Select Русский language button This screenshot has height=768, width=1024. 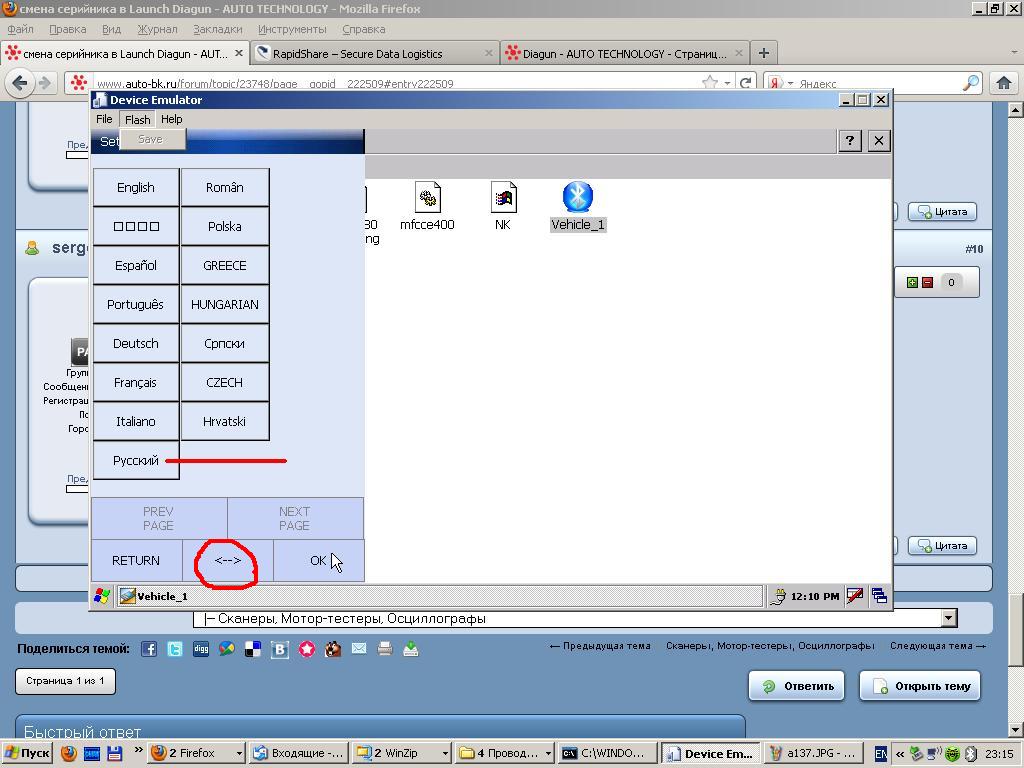click(136, 460)
